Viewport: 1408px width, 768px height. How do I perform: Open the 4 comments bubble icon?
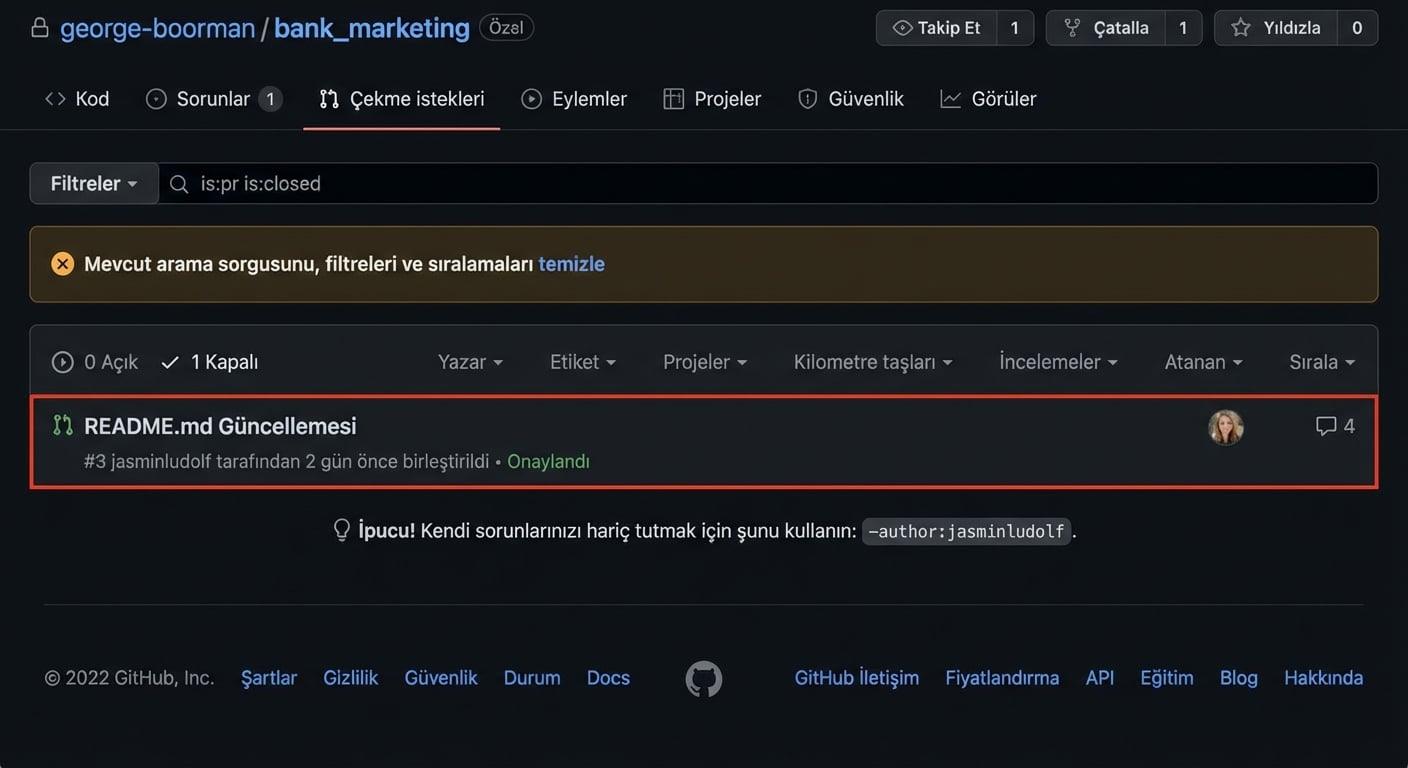tap(1325, 425)
